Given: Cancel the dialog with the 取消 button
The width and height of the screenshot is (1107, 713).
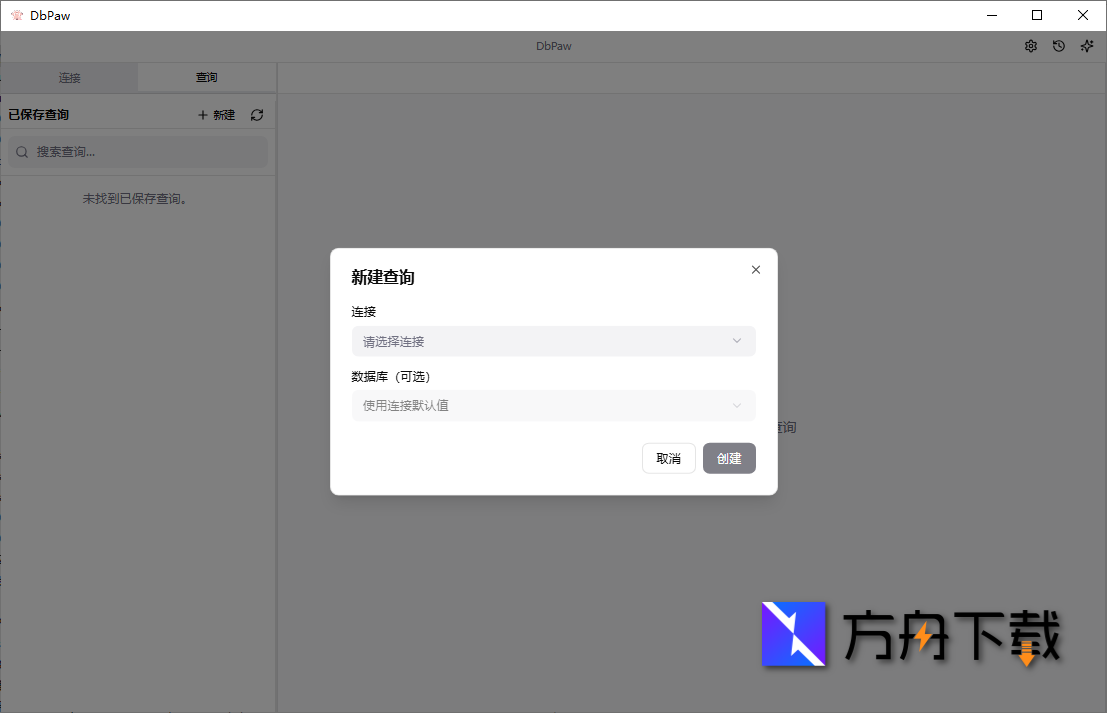Looking at the screenshot, I should click(x=668, y=458).
